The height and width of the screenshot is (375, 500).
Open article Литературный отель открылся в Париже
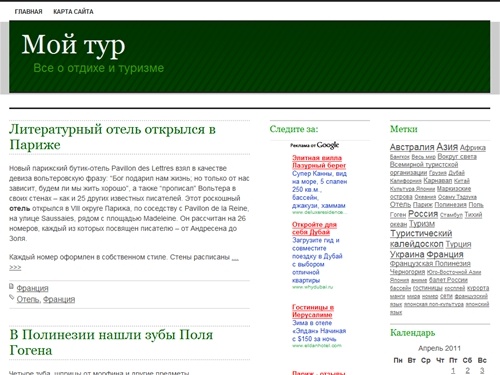tap(112, 137)
